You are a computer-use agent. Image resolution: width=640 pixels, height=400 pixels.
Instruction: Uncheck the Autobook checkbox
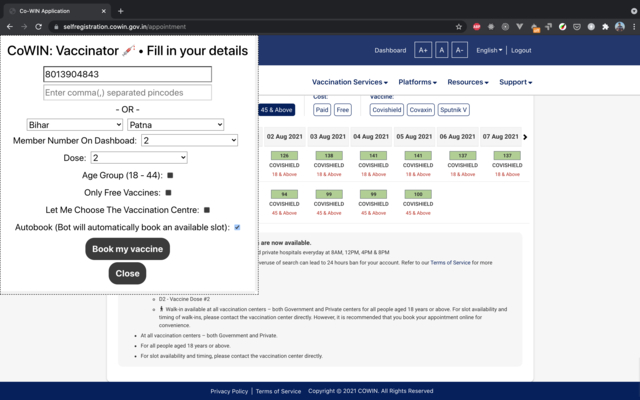point(237,227)
